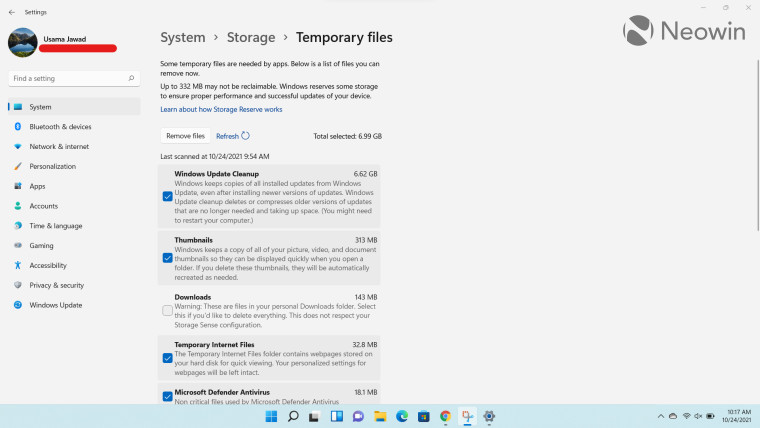Open Widgets on the taskbar
The image size is (760, 428).
click(336, 416)
